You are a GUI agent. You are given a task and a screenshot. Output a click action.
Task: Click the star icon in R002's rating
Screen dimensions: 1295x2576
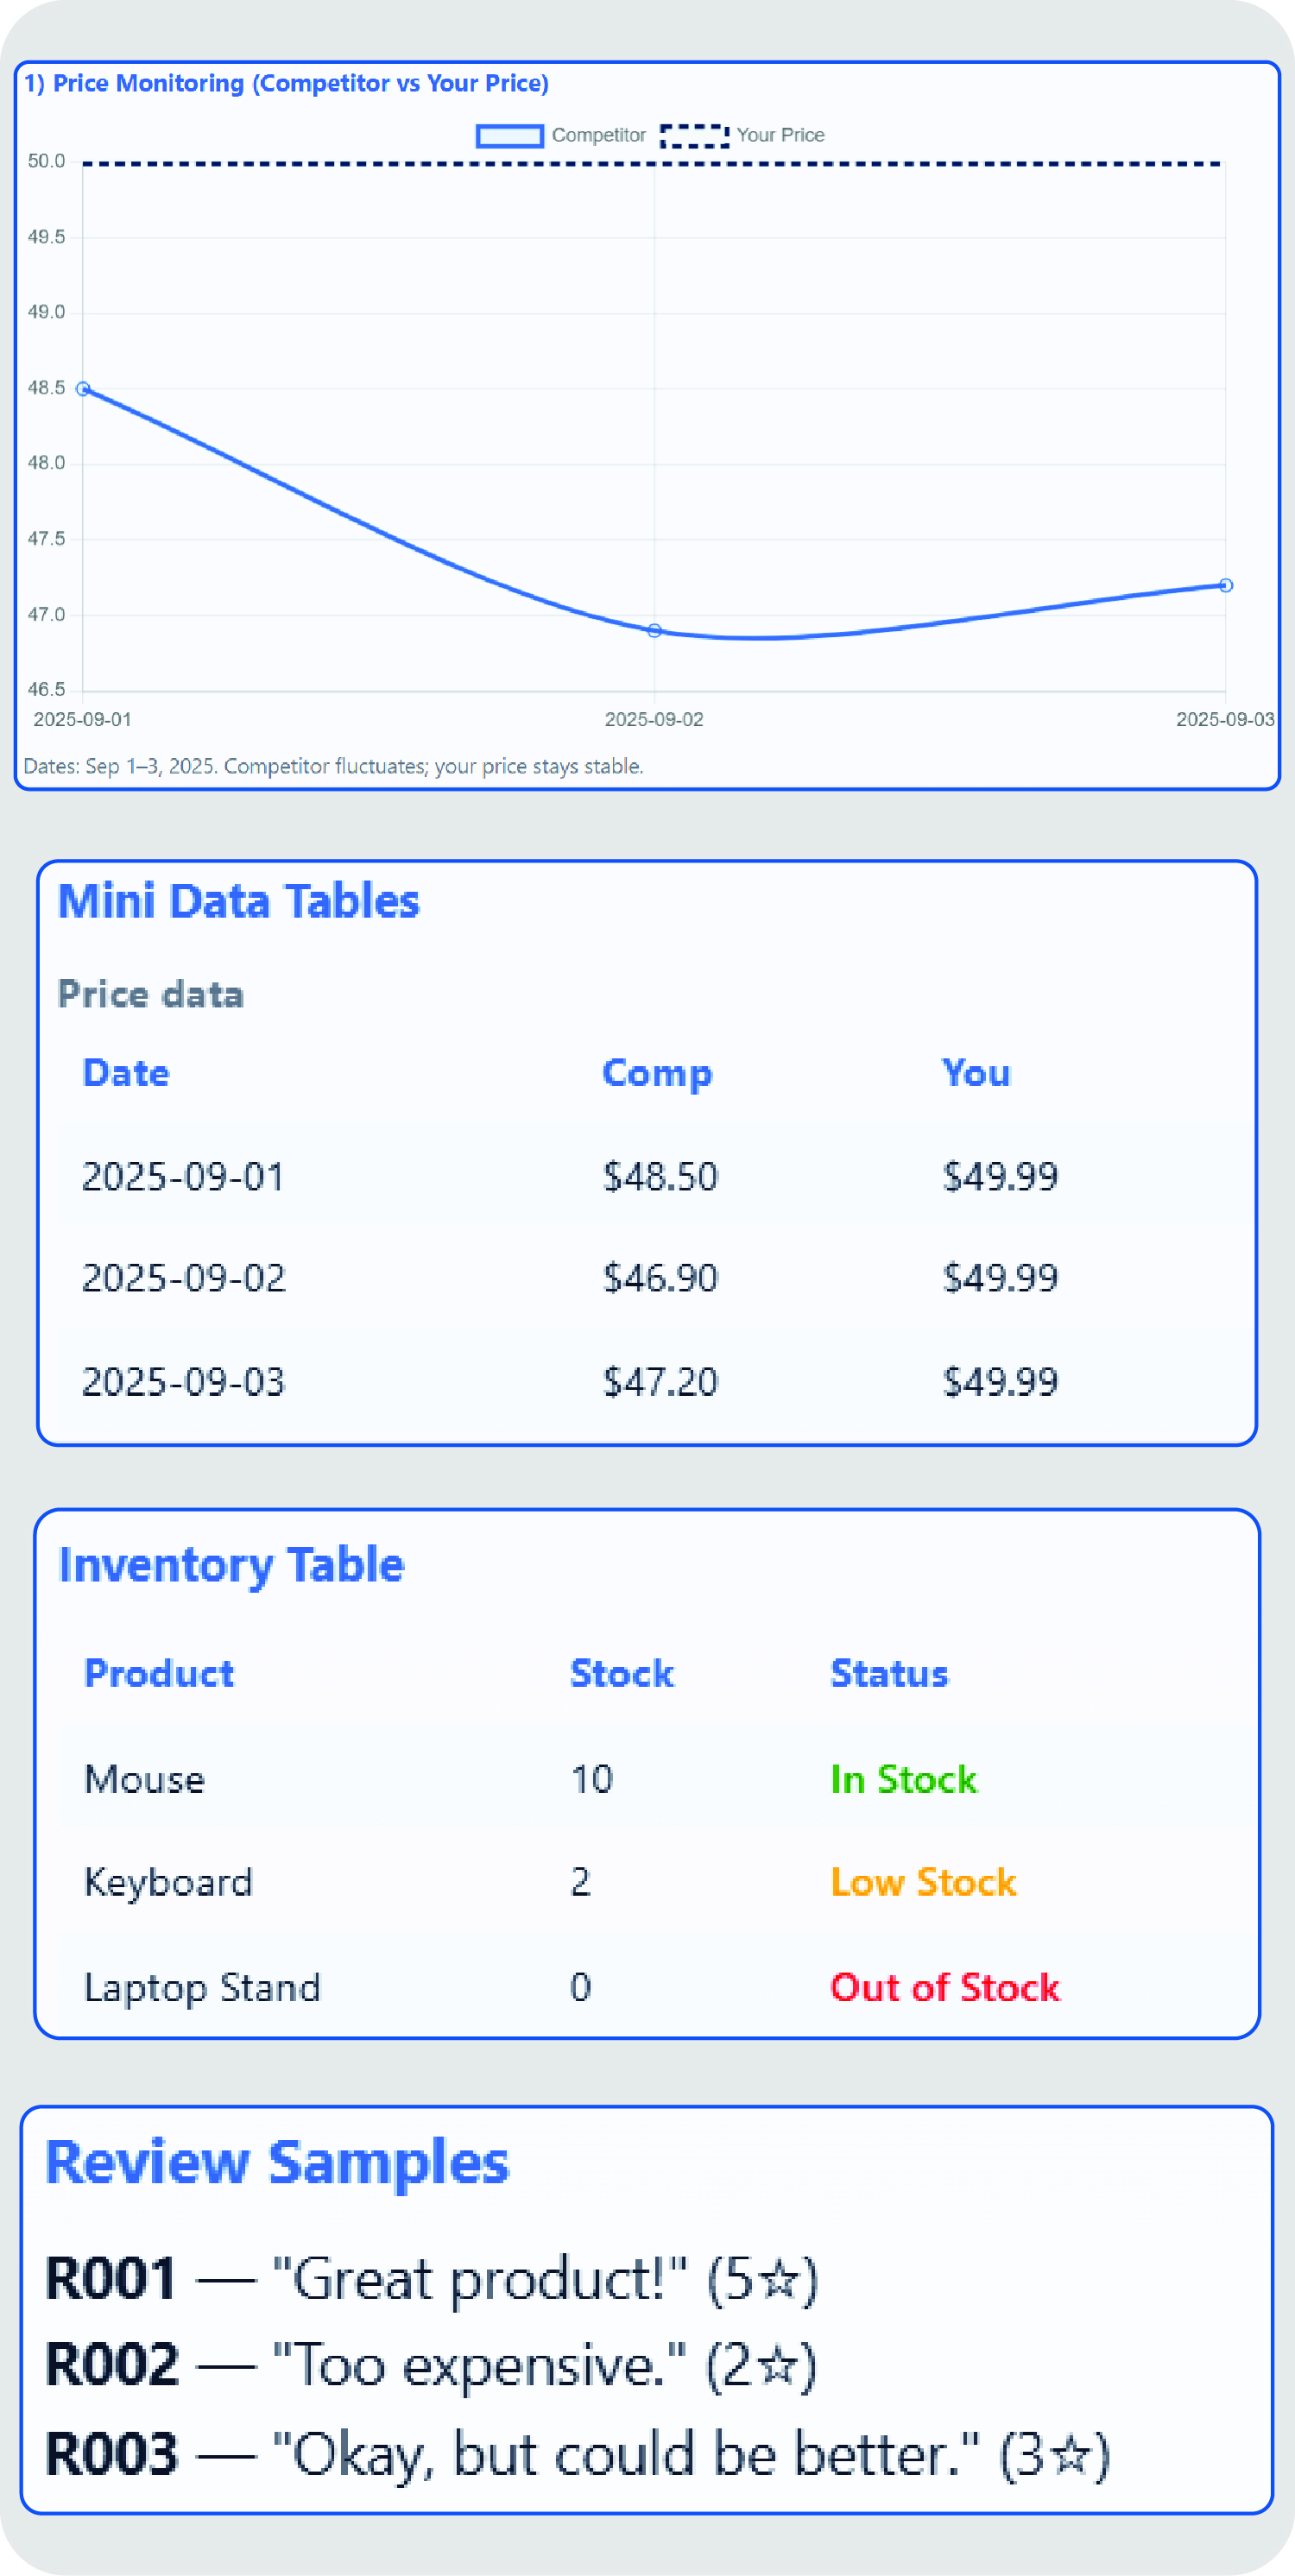777,2368
